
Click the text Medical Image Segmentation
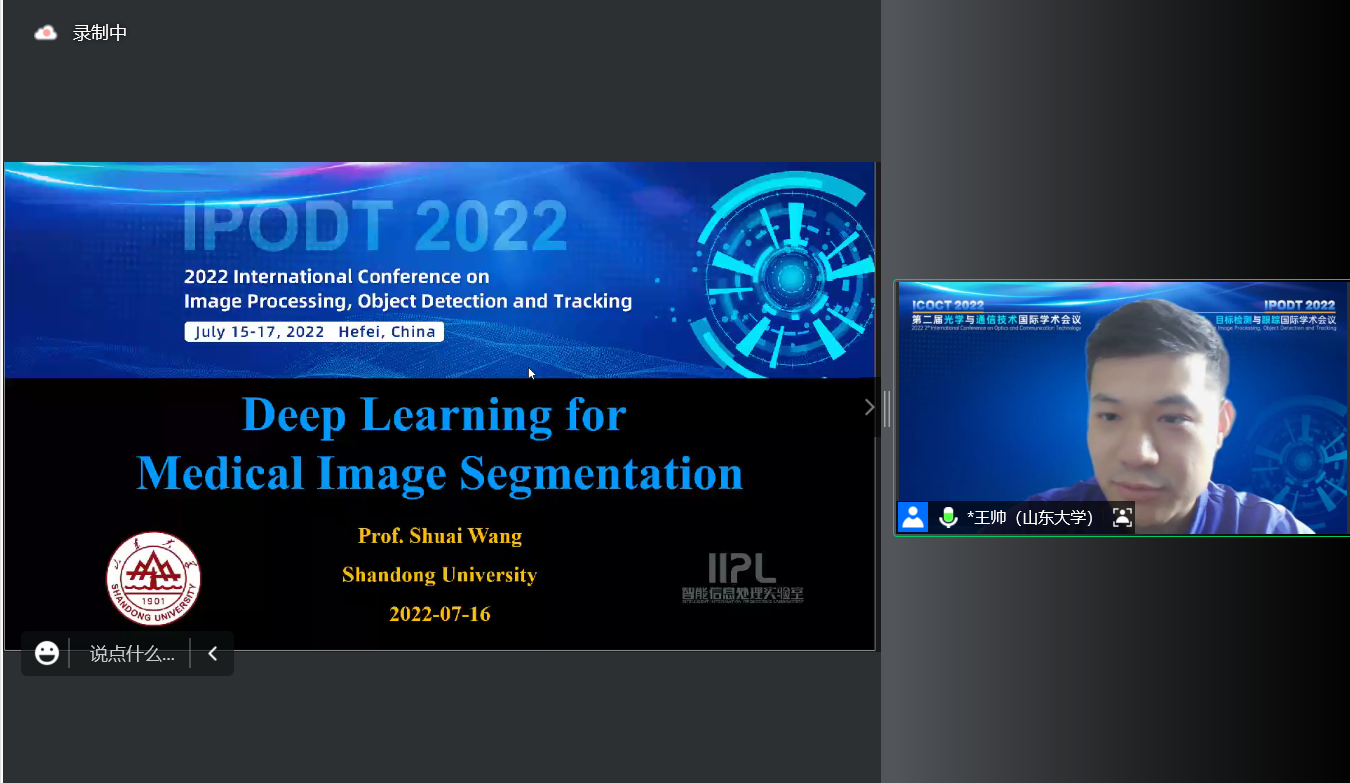point(440,472)
